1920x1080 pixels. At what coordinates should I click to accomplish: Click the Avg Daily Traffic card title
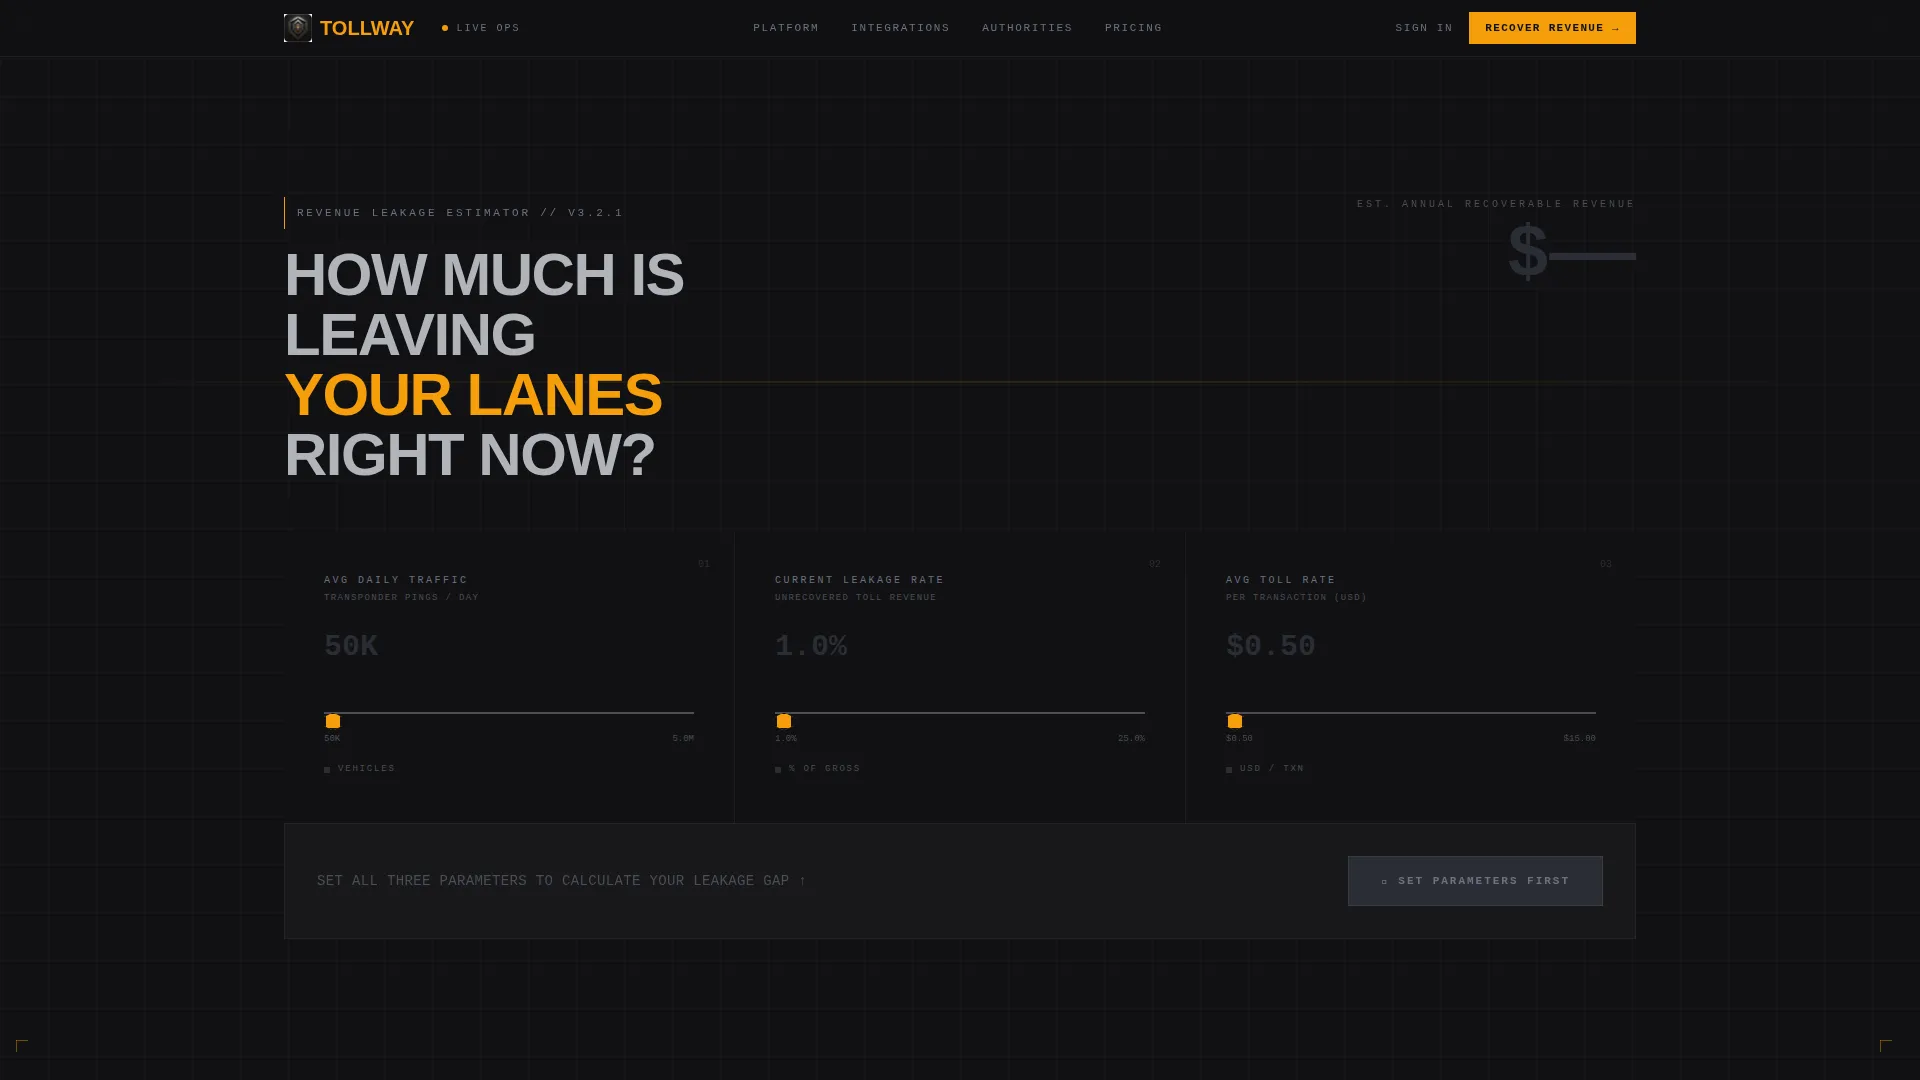pos(396,580)
